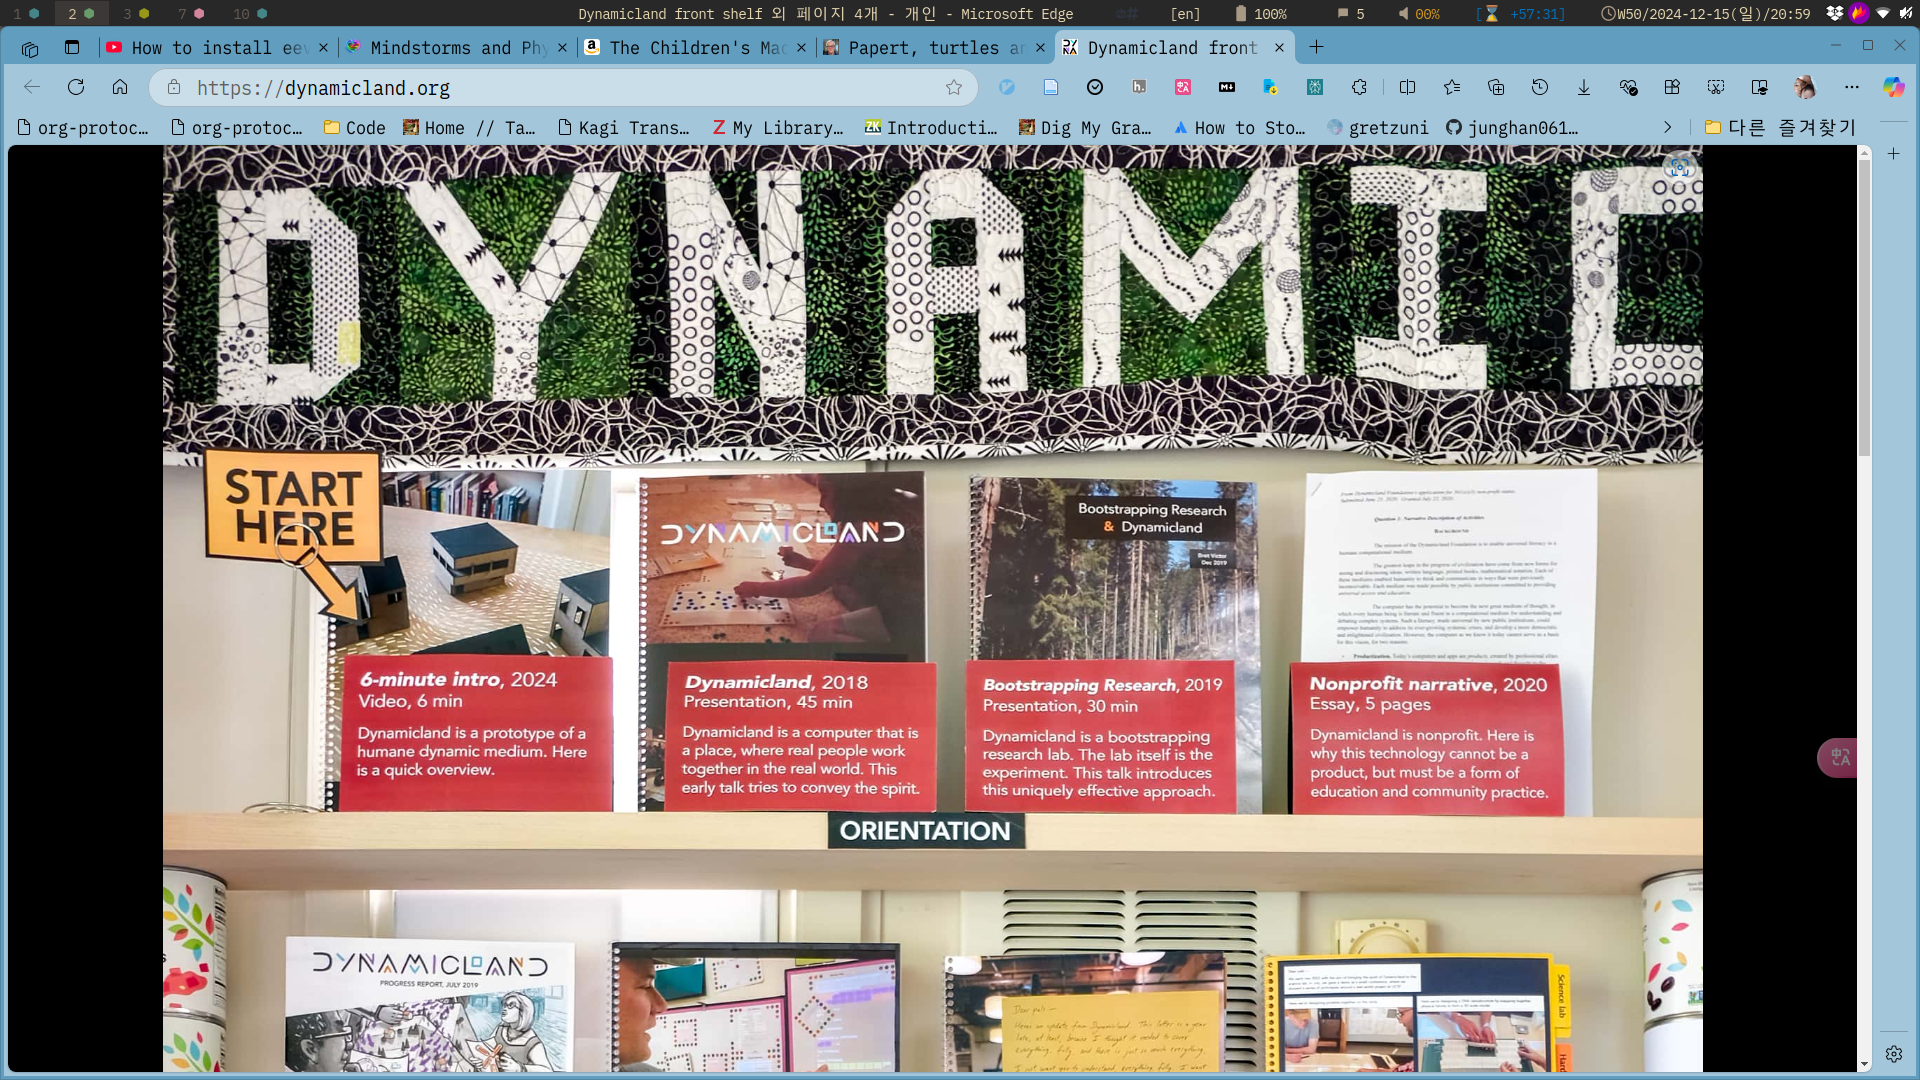Image resolution: width=1920 pixels, height=1080 pixels.
Task: Click the floating translate page button
Action: click(1838, 758)
